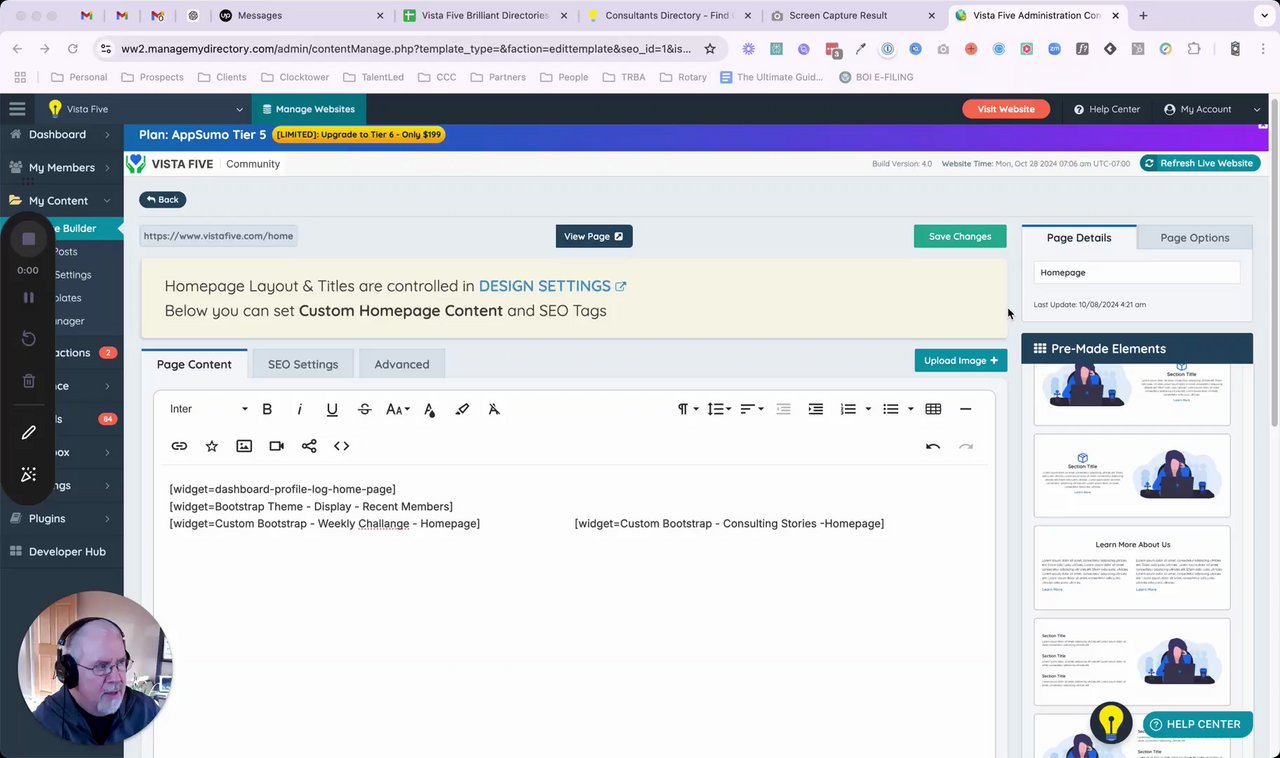The height and width of the screenshot is (758, 1280).
Task: Pause the screen recording
Action: coord(29,298)
